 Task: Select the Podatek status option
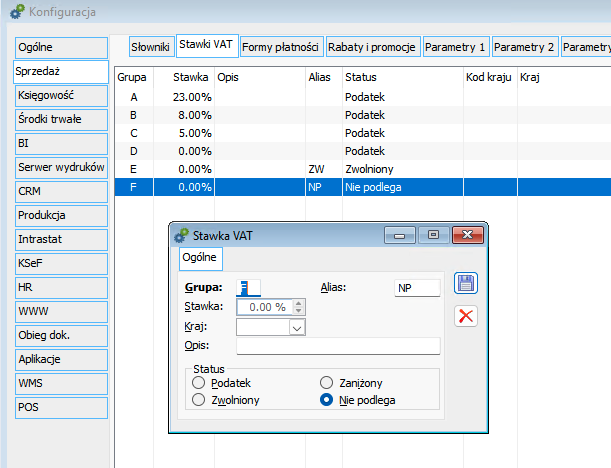[x=197, y=383]
